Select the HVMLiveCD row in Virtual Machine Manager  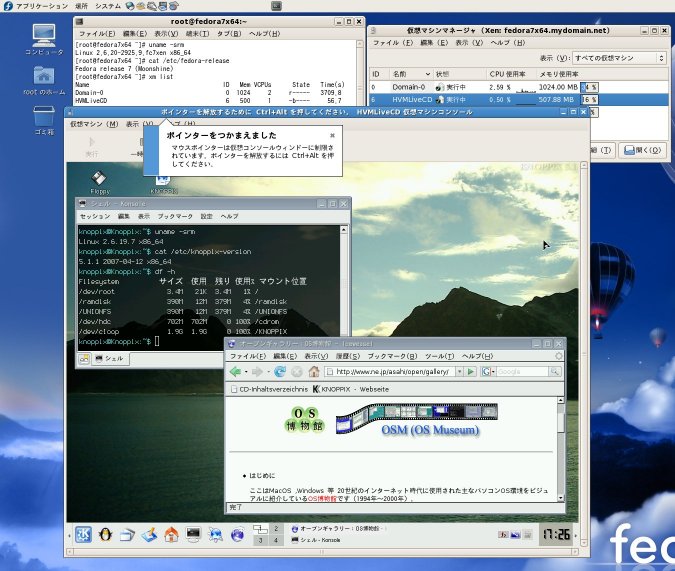(x=518, y=99)
